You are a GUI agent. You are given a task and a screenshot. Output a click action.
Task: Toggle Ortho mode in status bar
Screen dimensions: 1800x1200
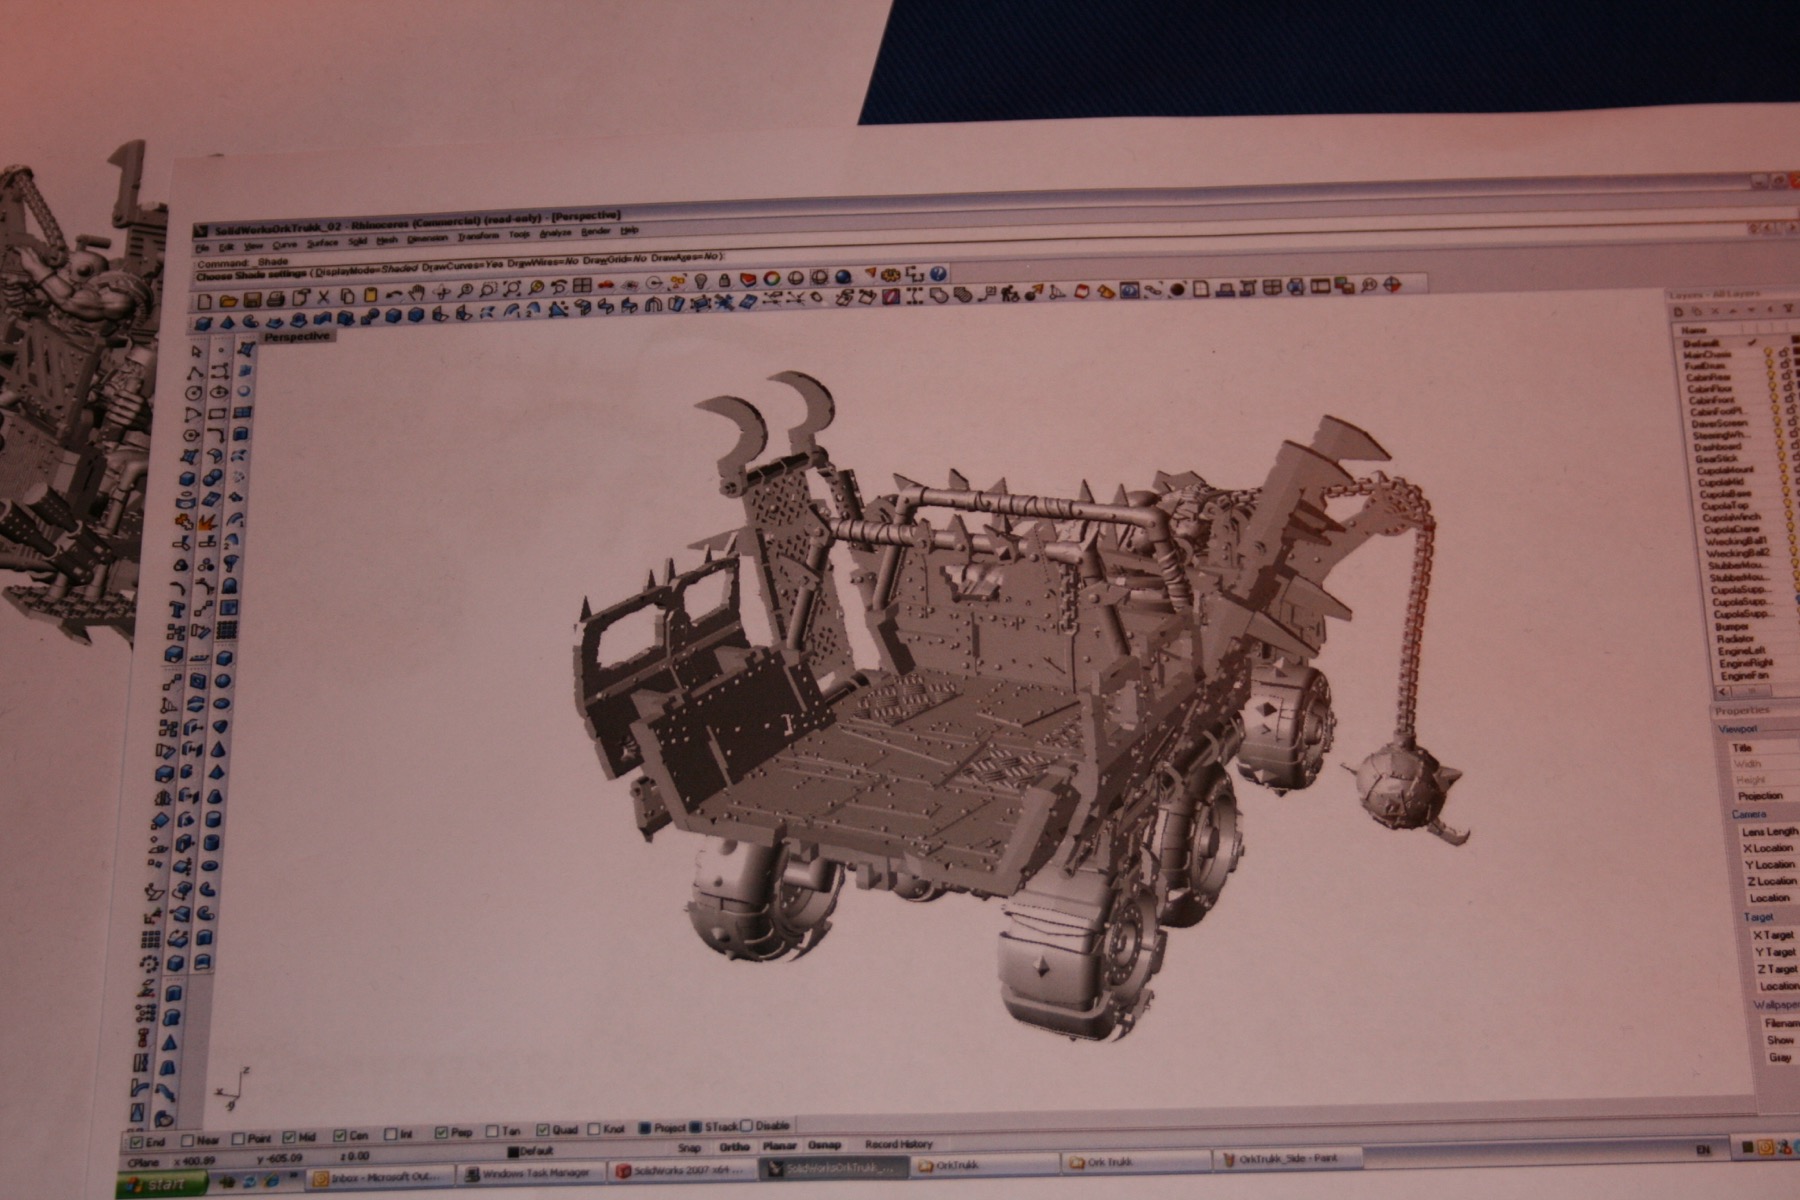click(x=734, y=1147)
